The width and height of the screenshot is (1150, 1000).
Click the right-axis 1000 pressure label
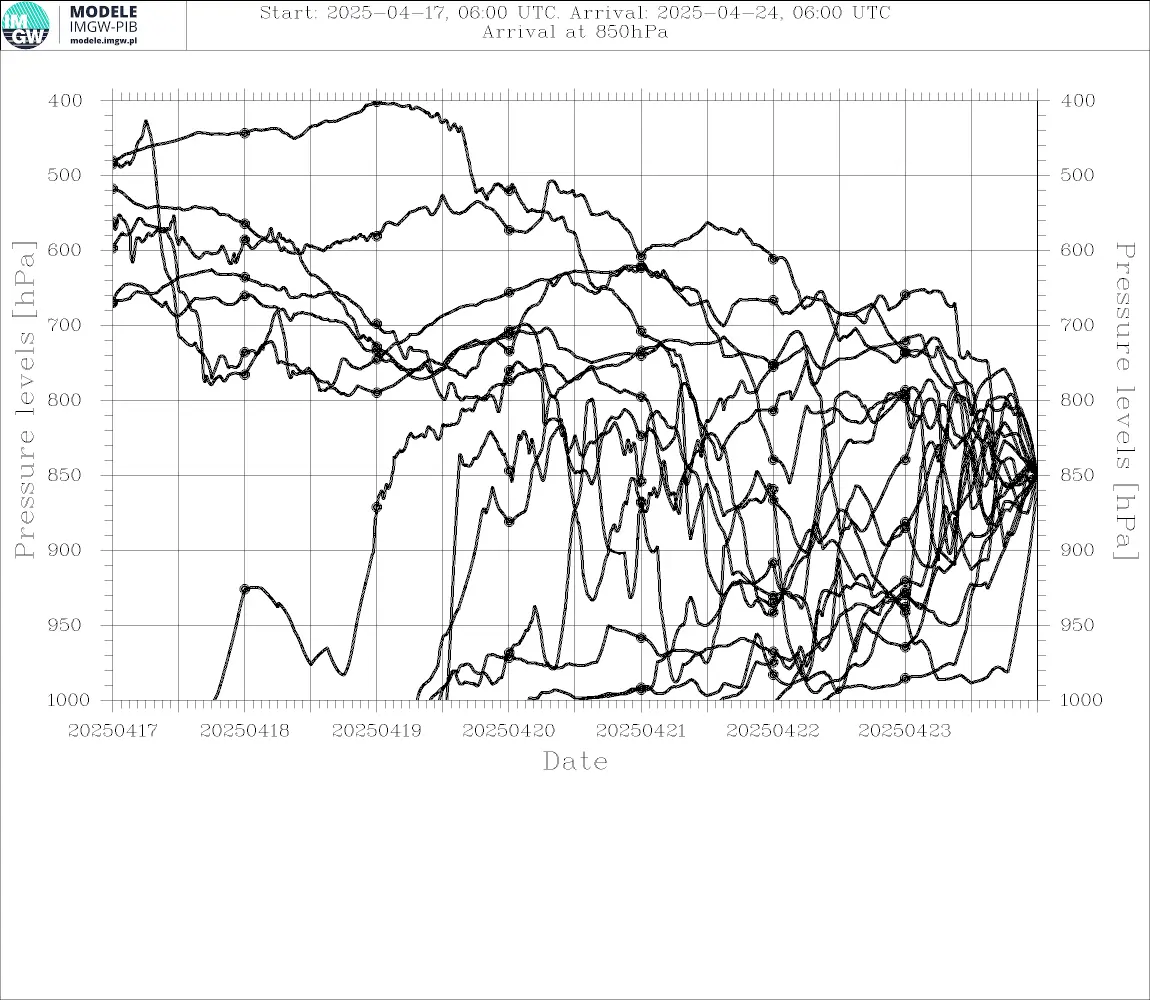[1081, 700]
